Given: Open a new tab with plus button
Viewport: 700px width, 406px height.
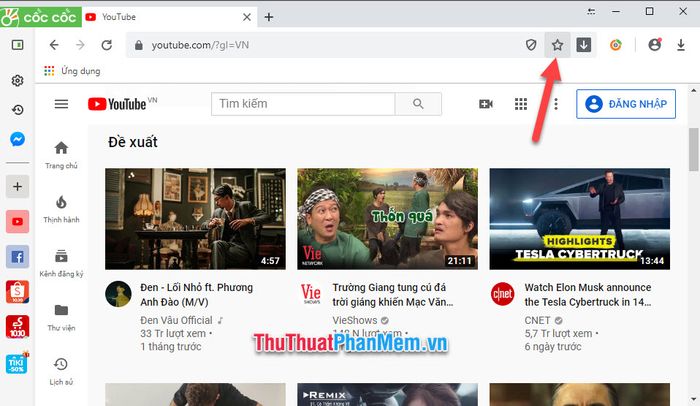Looking at the screenshot, I should tap(269, 17).
